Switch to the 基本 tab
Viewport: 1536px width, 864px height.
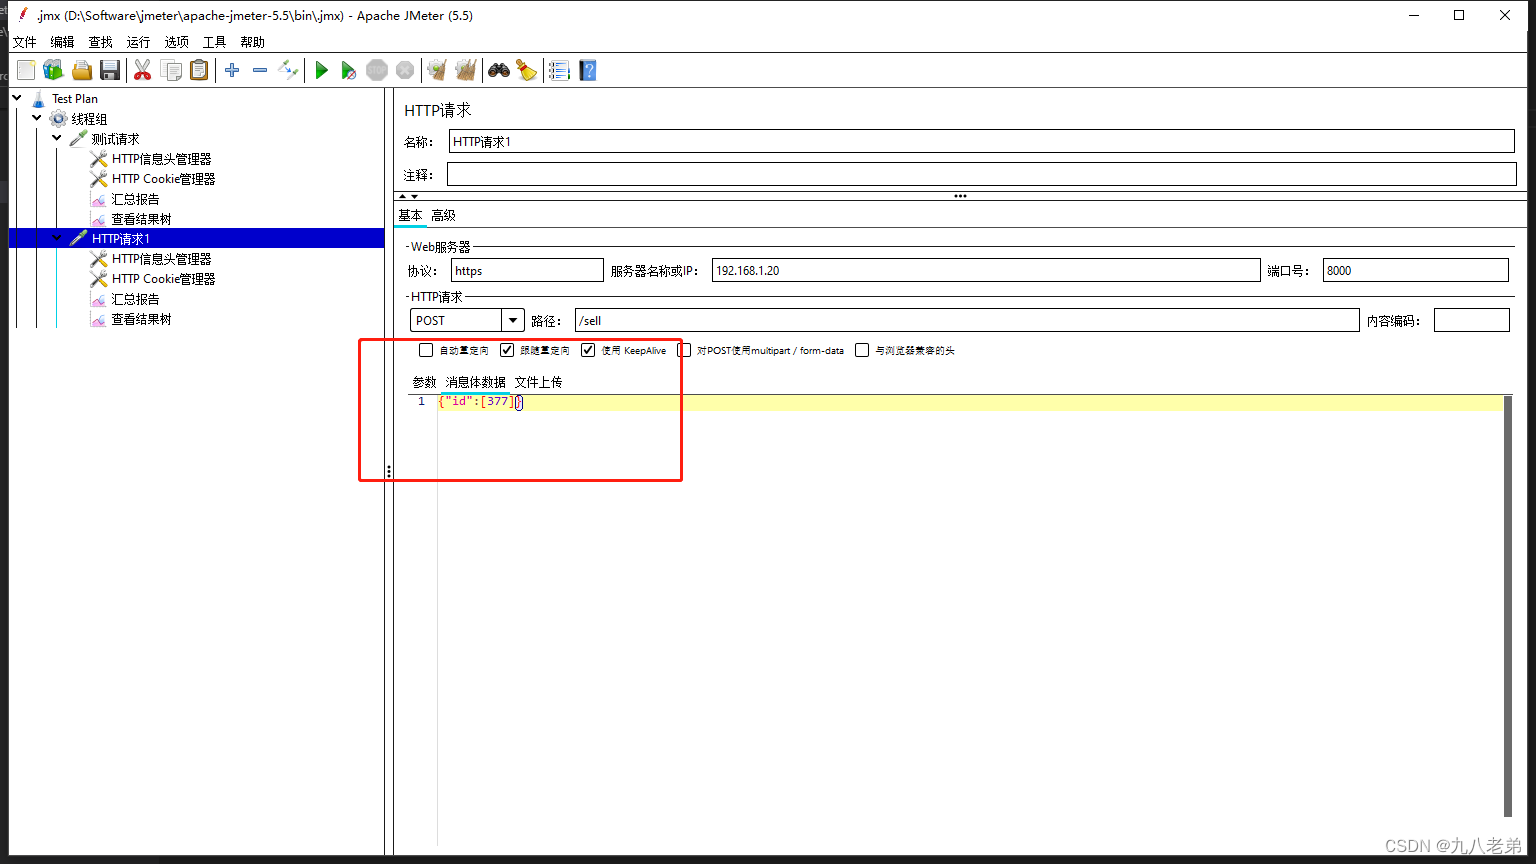coord(410,215)
